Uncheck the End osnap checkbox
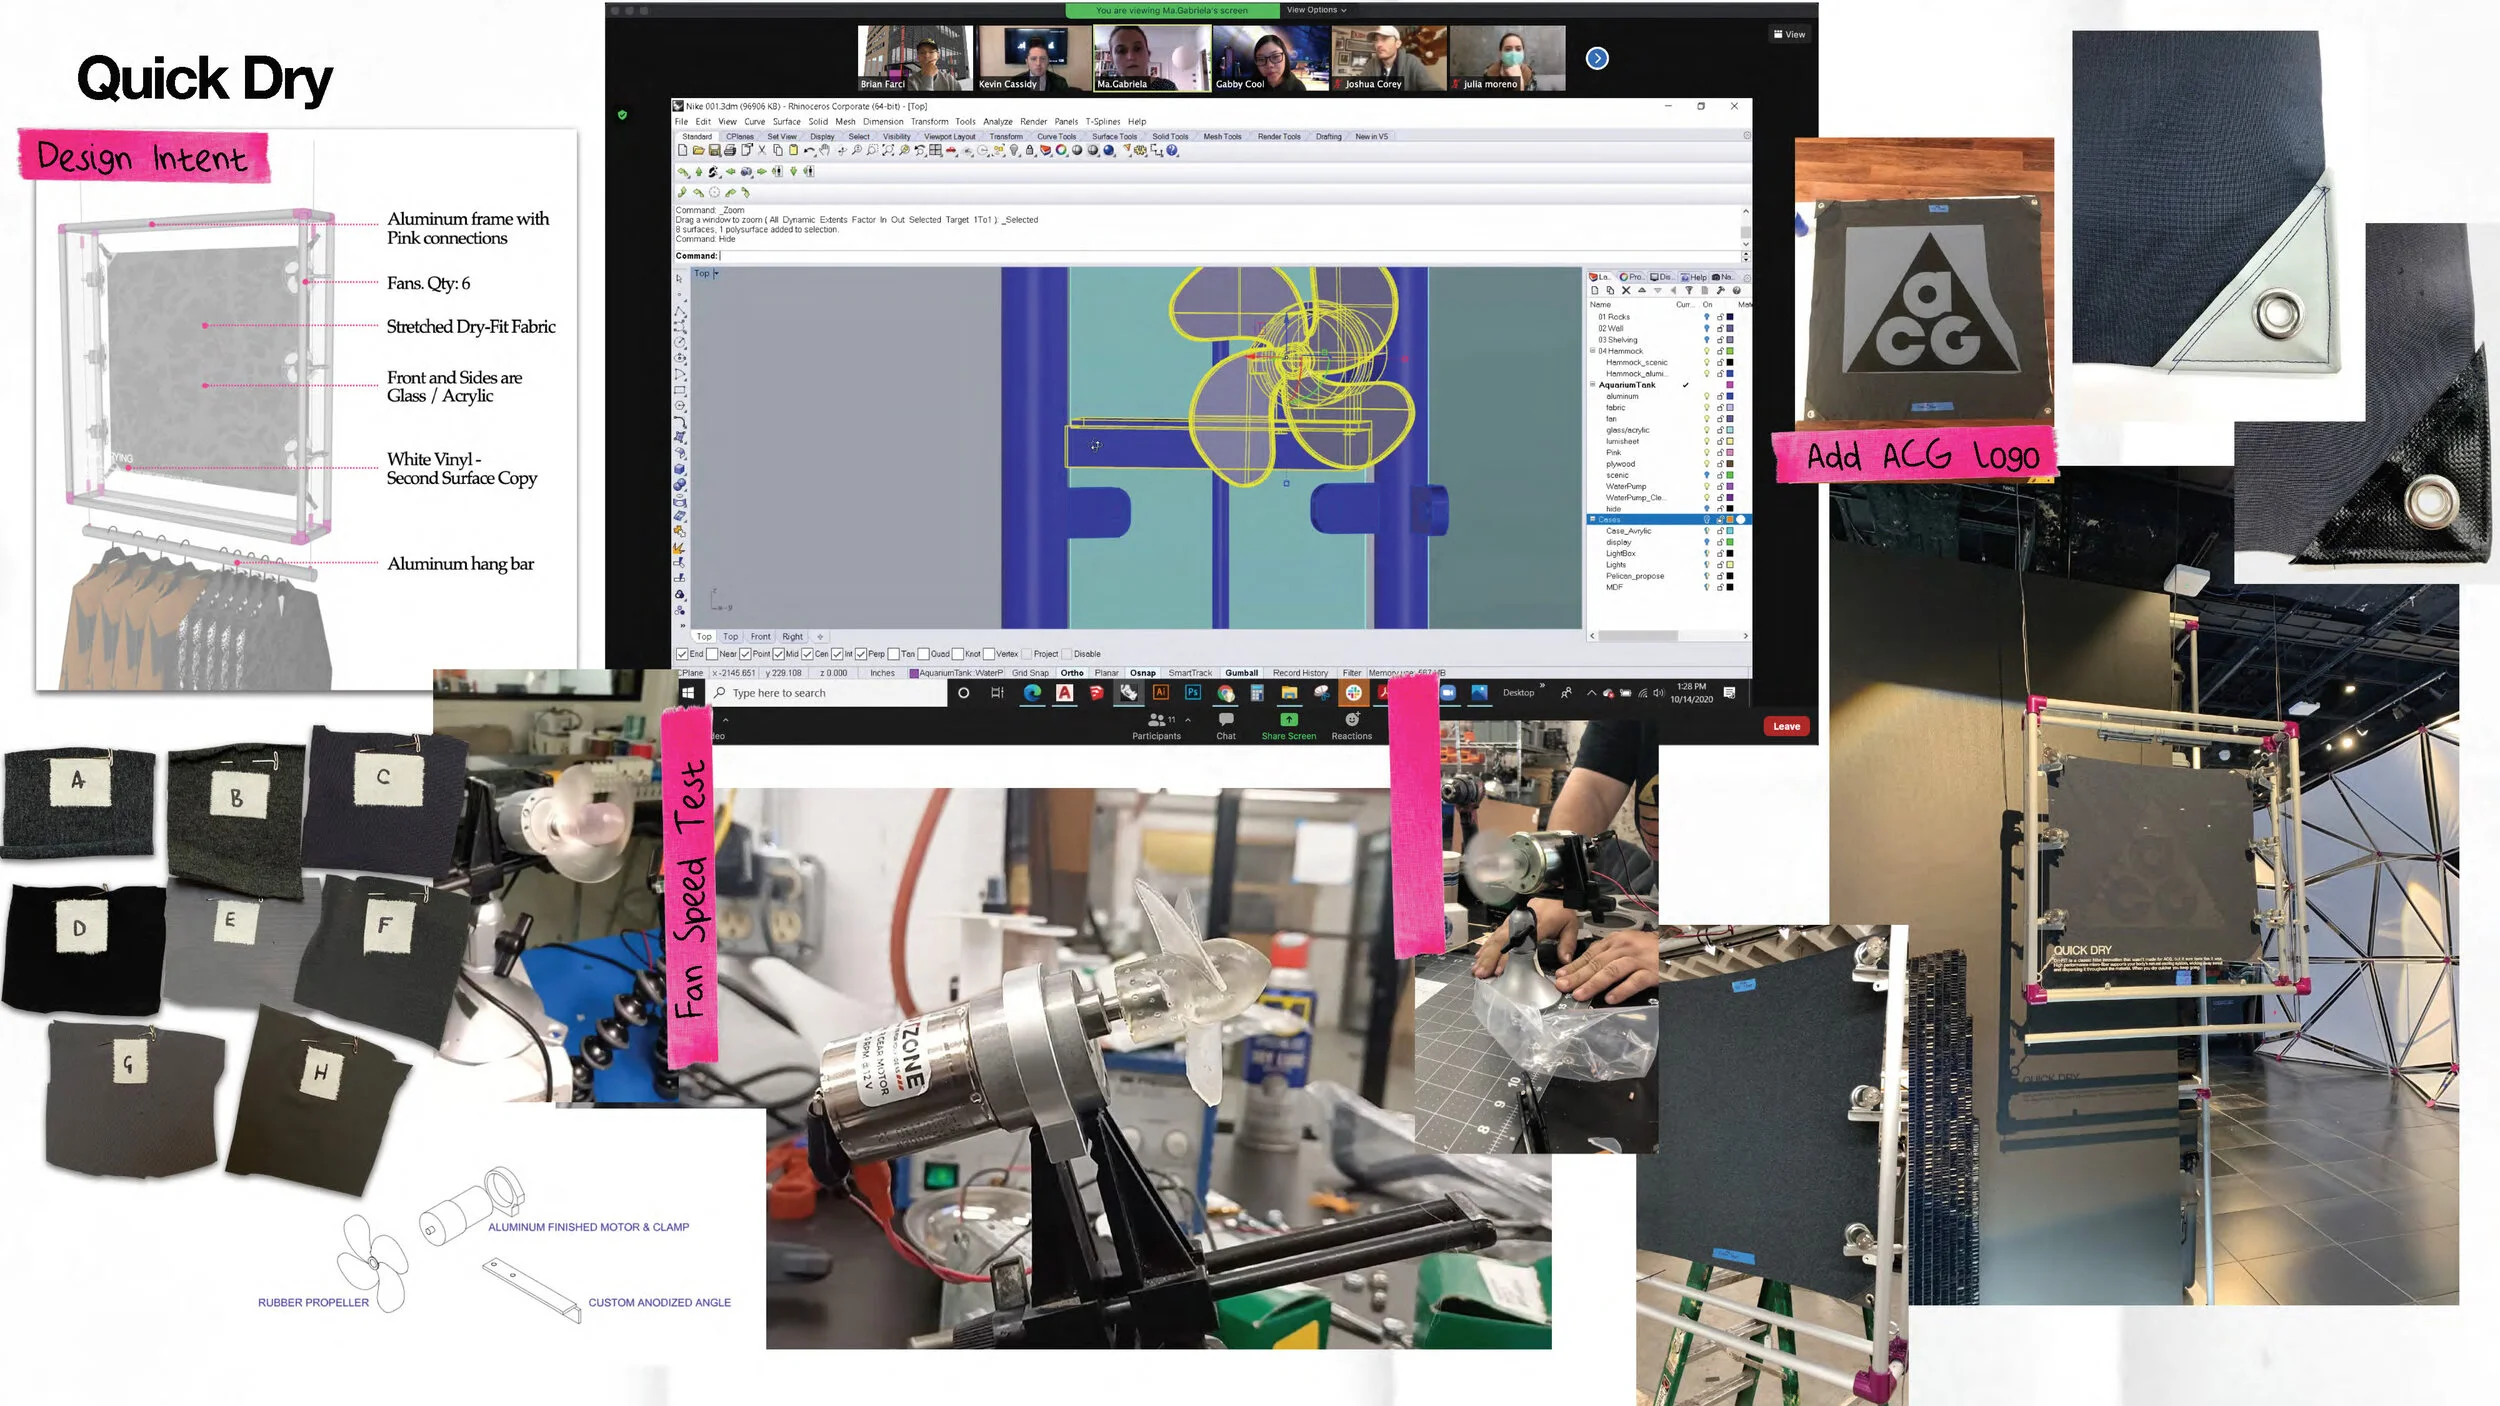The height and width of the screenshot is (1406, 2500). [x=682, y=654]
